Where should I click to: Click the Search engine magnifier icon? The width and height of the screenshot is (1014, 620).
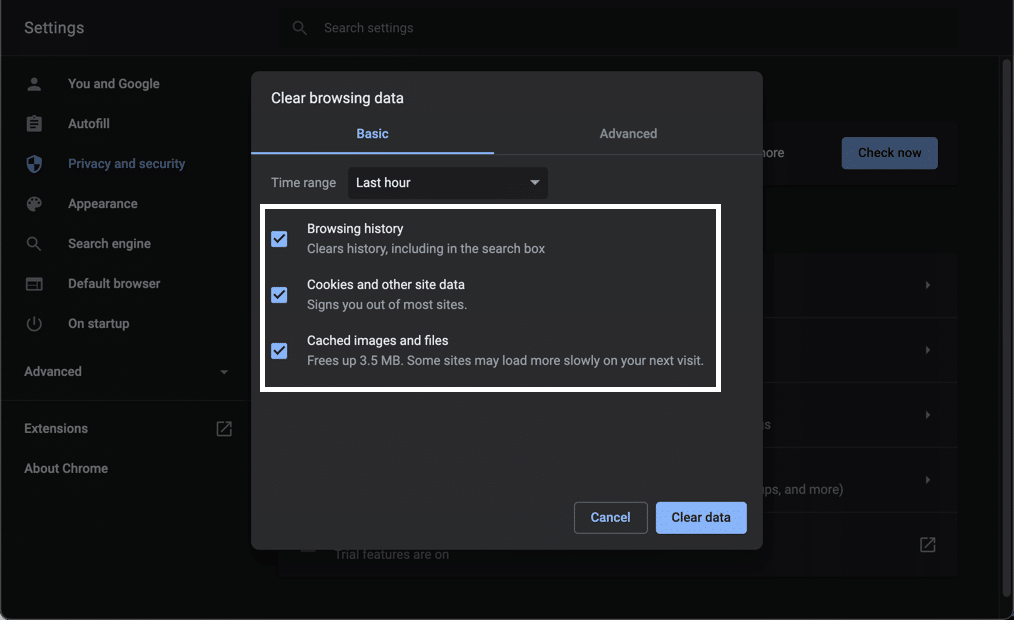pyautogui.click(x=35, y=243)
